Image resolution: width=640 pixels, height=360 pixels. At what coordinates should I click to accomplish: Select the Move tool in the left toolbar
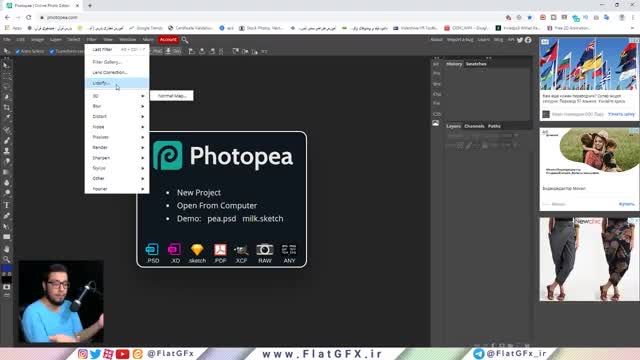coord(7,65)
